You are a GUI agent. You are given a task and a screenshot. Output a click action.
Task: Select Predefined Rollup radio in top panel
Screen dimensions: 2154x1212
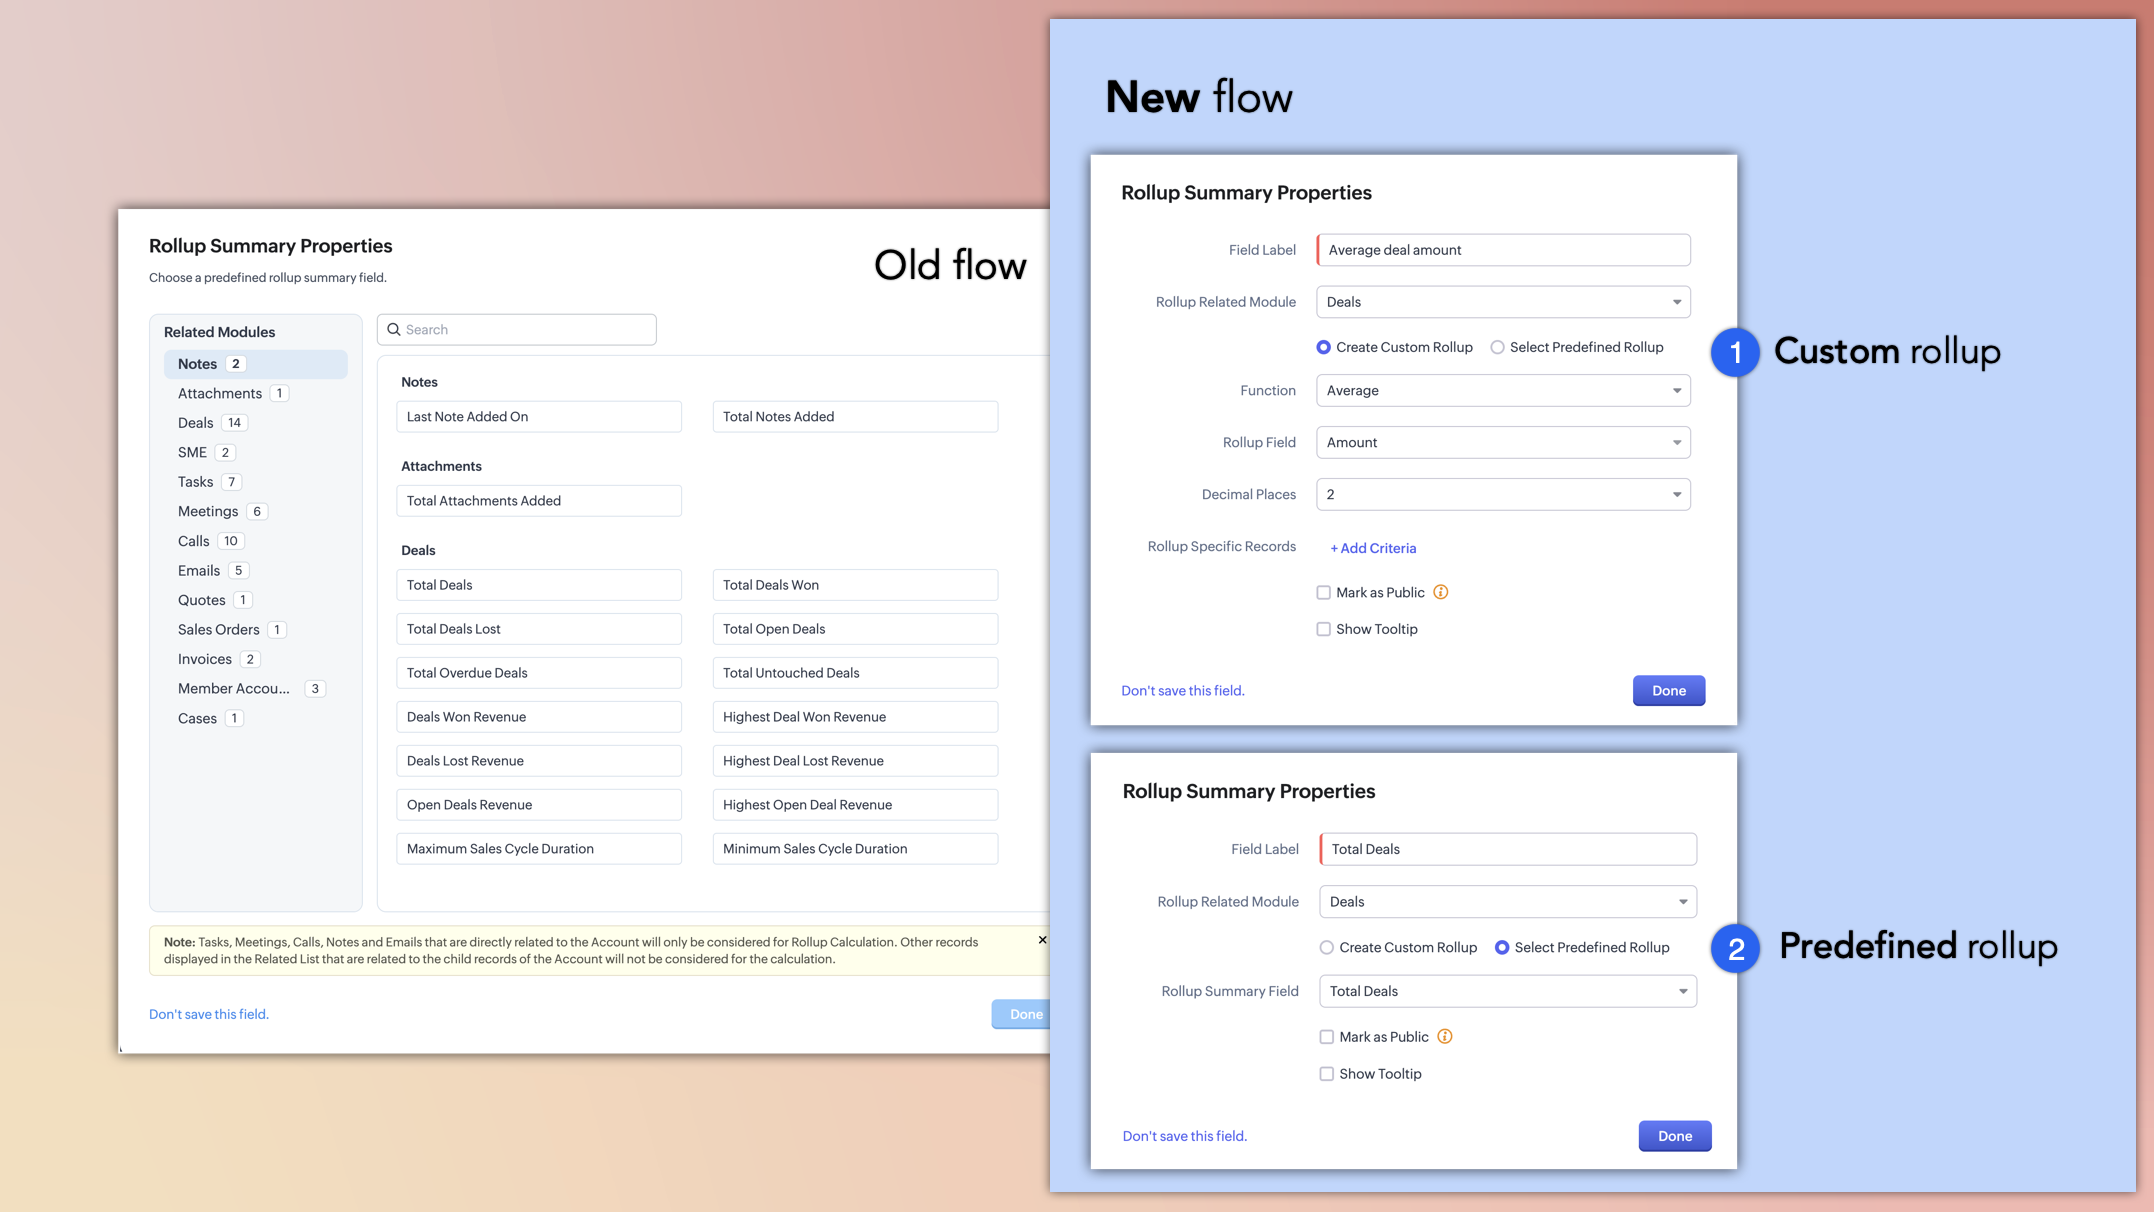(1497, 347)
